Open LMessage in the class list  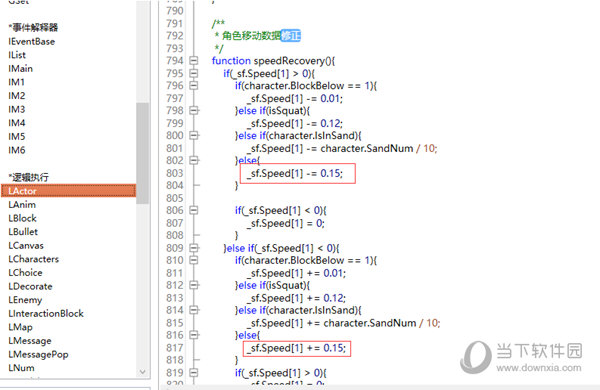(x=30, y=341)
